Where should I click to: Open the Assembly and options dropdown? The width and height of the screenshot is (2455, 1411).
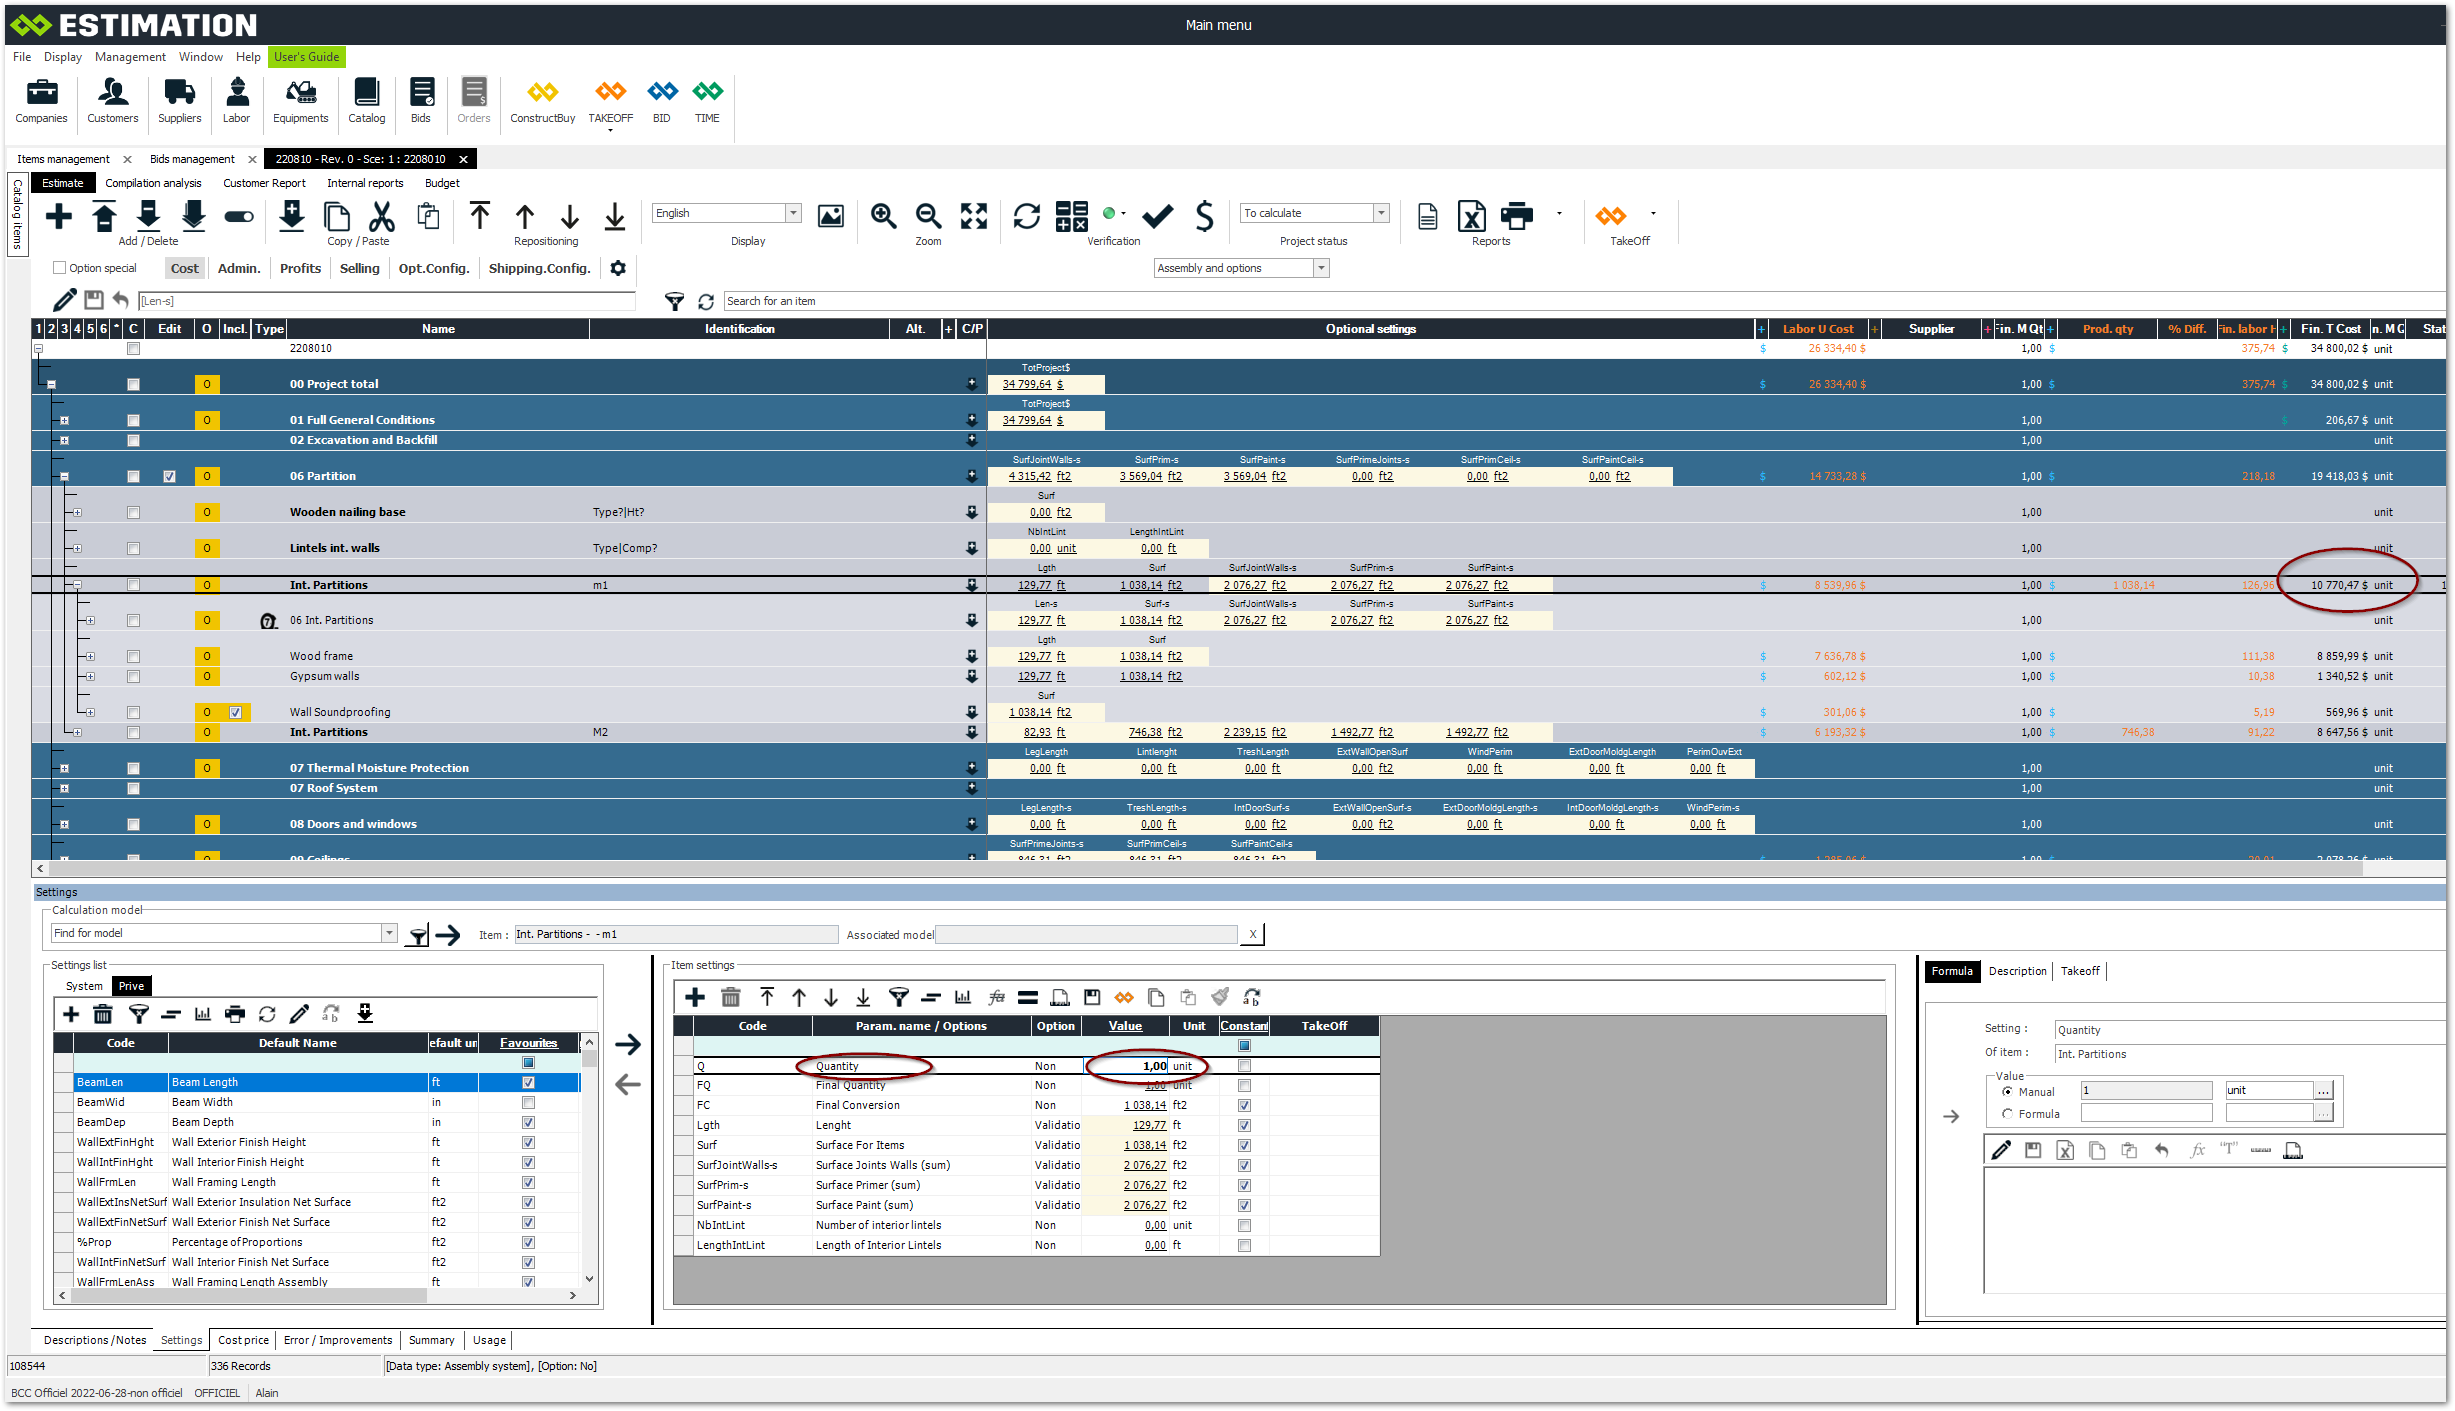tap(1321, 268)
